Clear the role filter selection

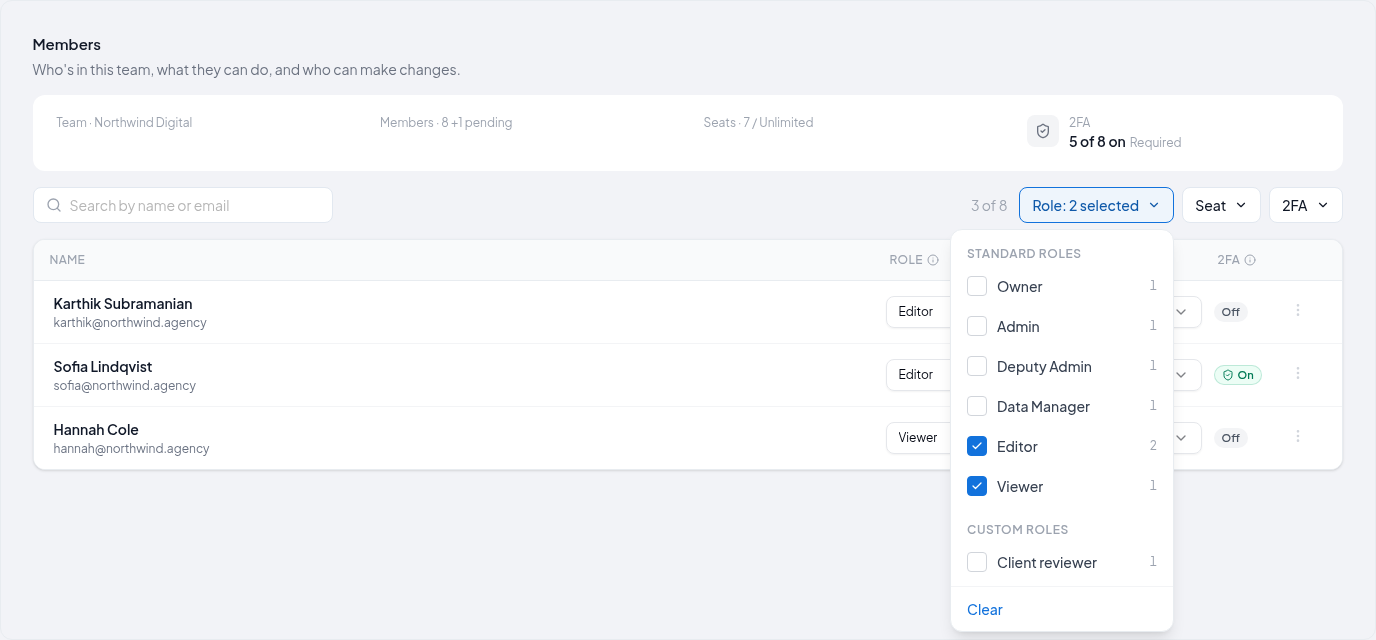tap(985, 610)
